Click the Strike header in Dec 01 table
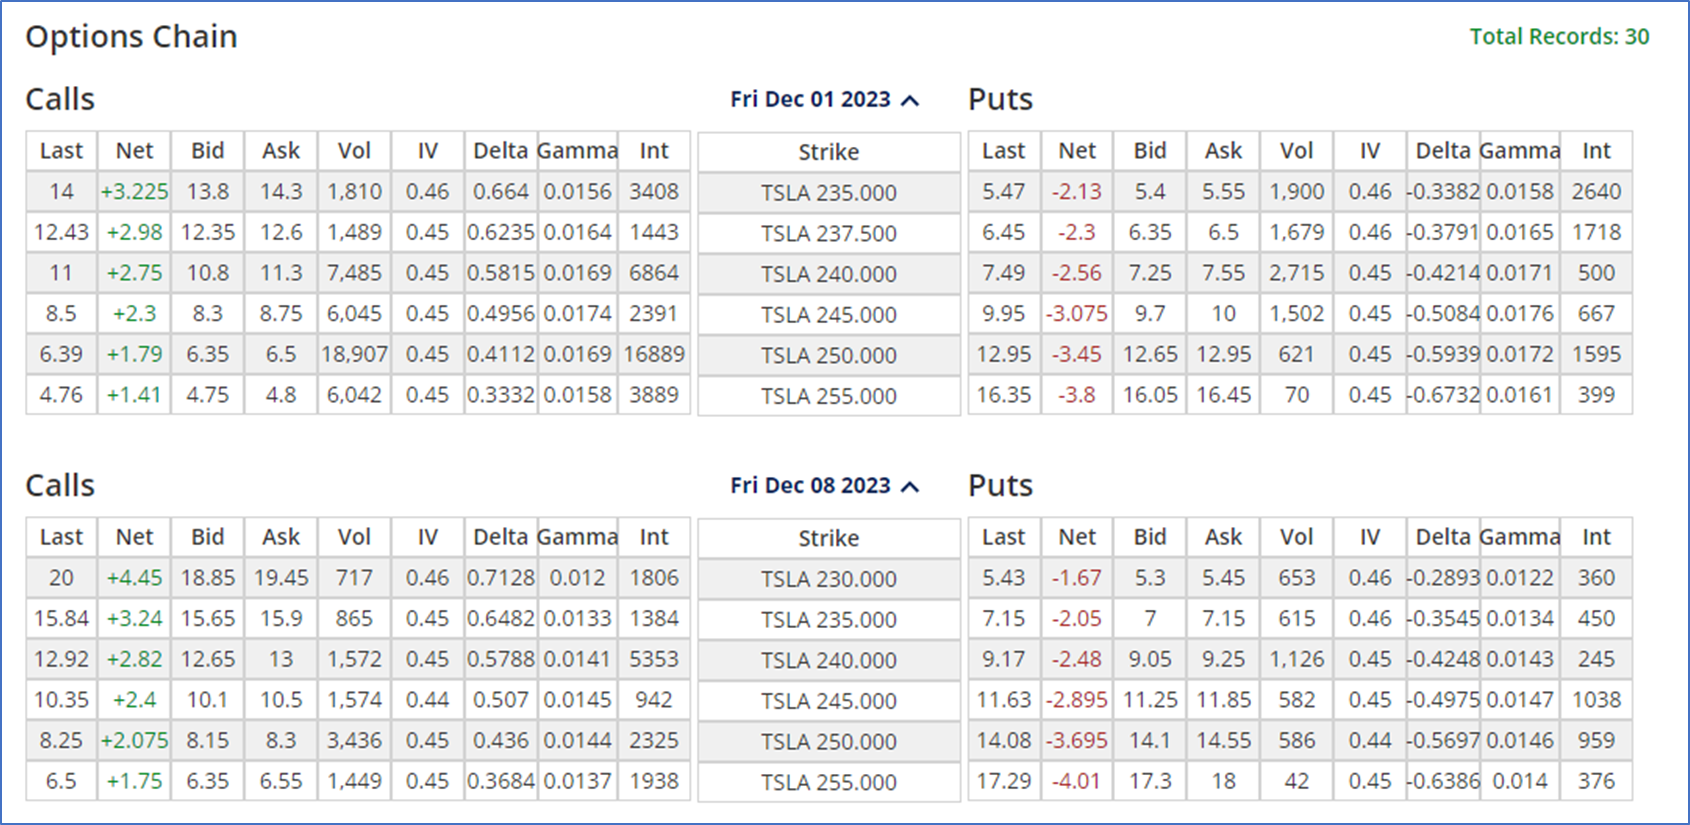The height and width of the screenshot is (825, 1690). (829, 152)
